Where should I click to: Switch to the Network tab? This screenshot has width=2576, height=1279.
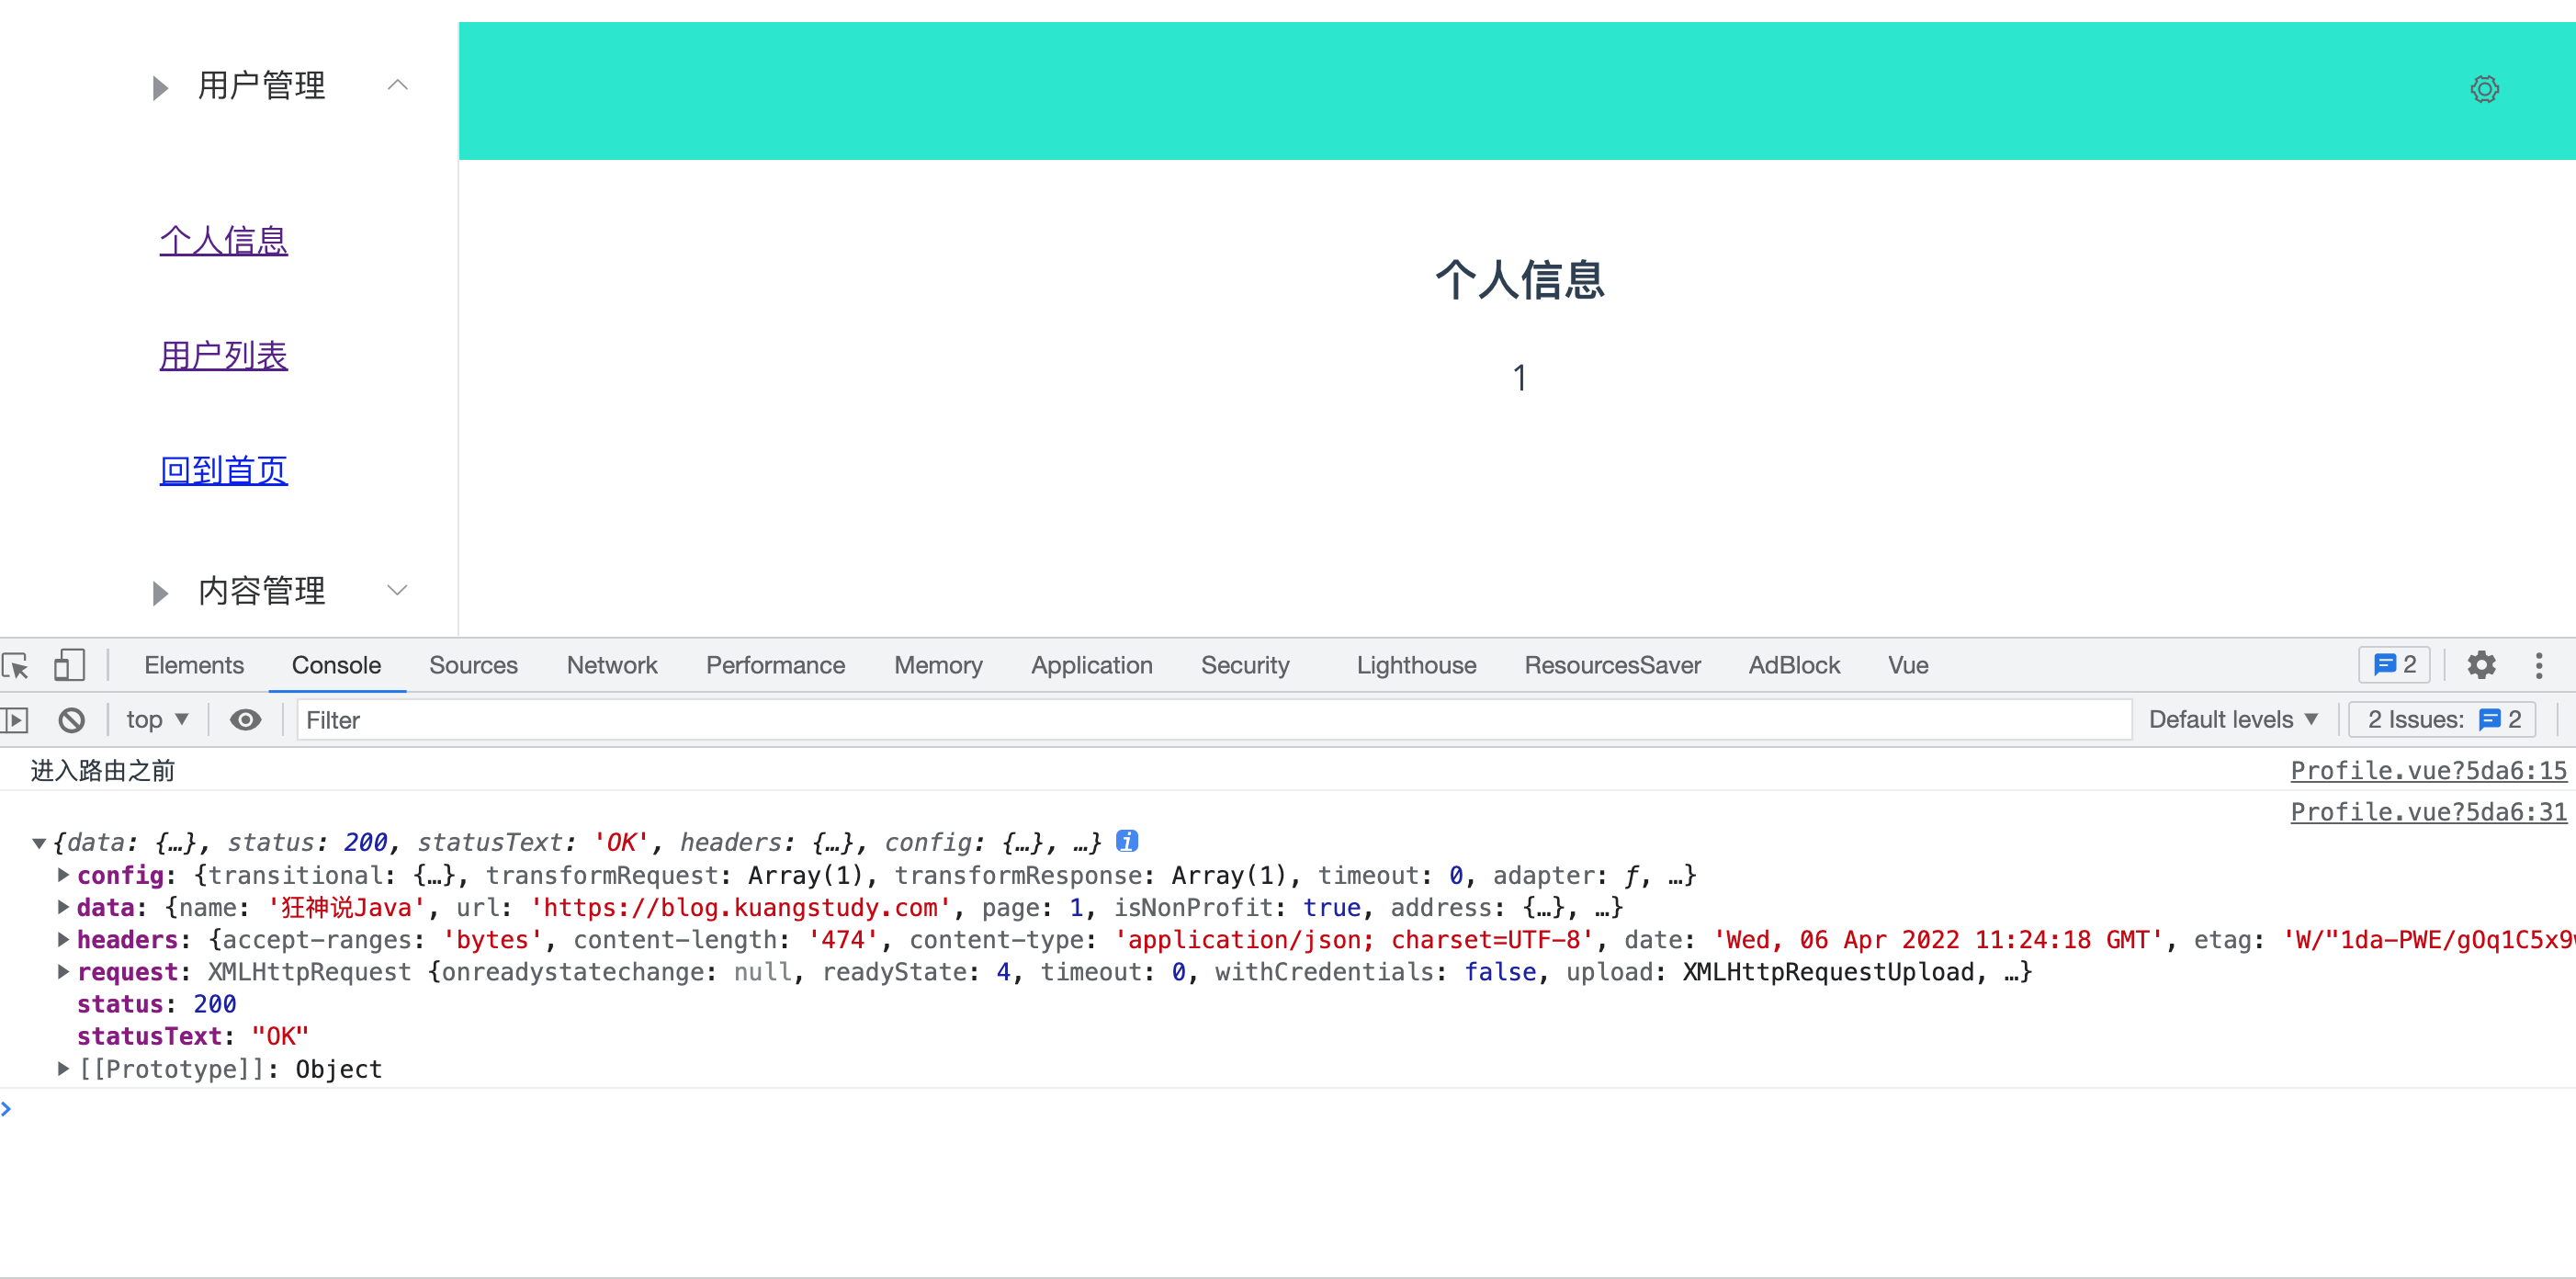coord(611,665)
